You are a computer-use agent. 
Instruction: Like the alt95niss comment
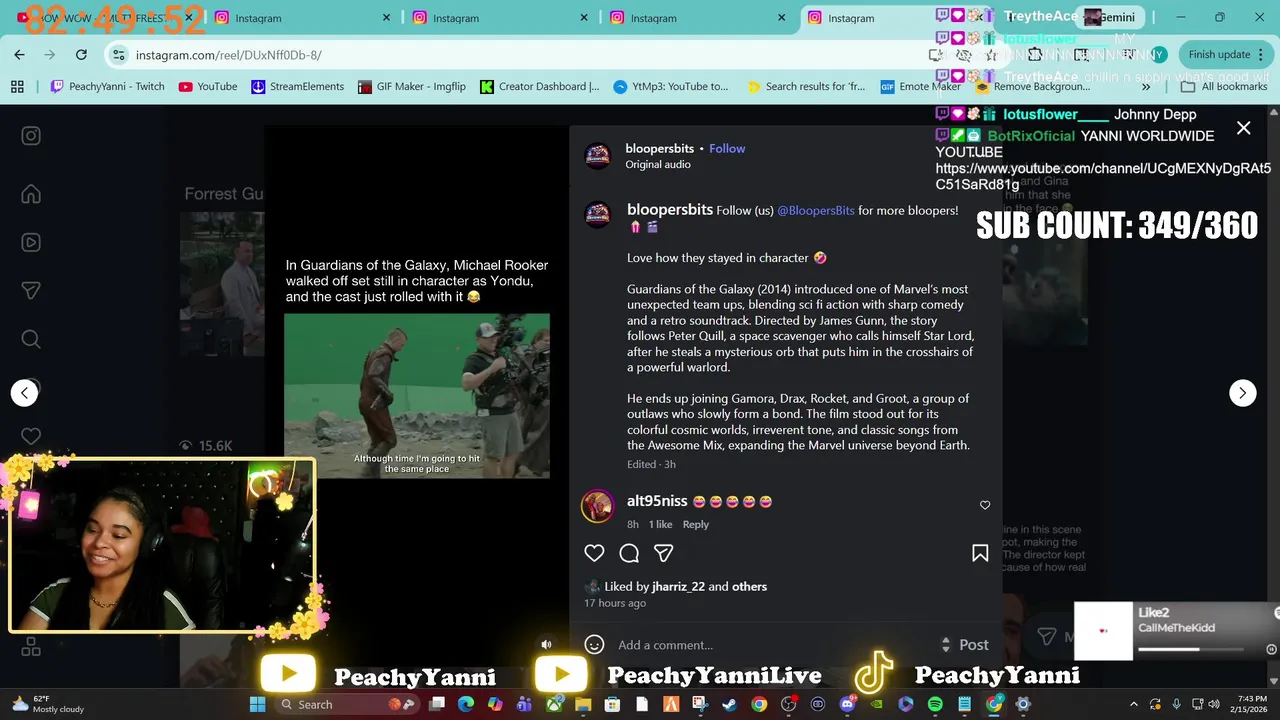985,505
